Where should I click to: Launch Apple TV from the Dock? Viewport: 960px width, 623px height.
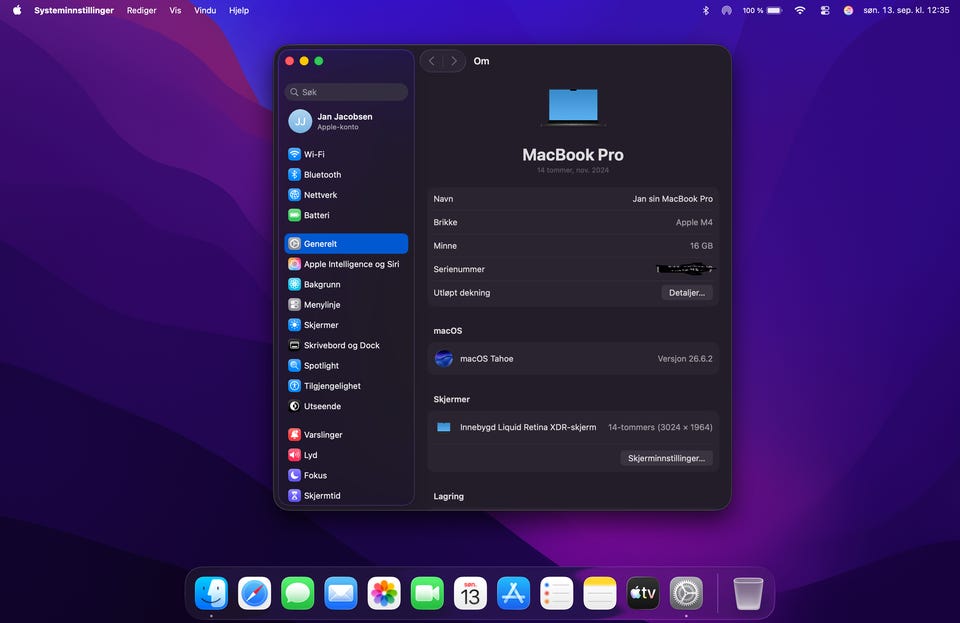pyautogui.click(x=643, y=593)
